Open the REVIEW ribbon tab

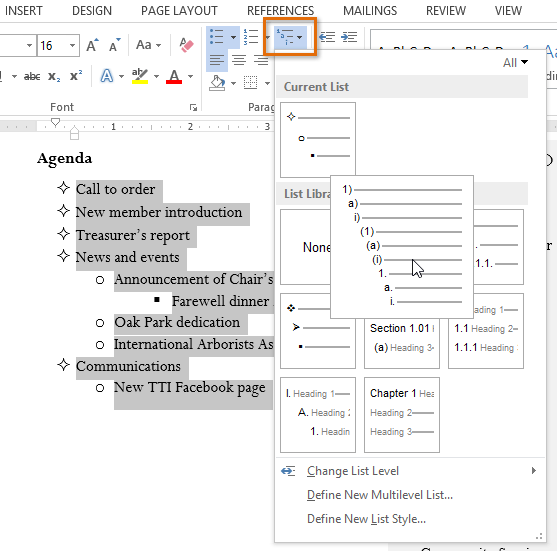[x=446, y=11]
